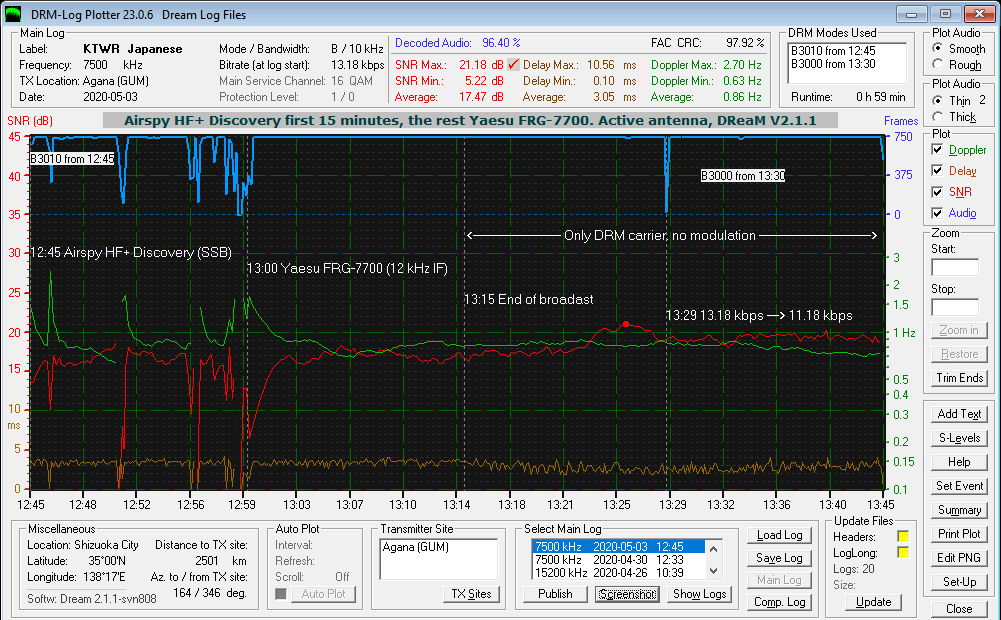The height and width of the screenshot is (620, 1001).
Task: Click the Show Logs button
Action: click(x=699, y=594)
